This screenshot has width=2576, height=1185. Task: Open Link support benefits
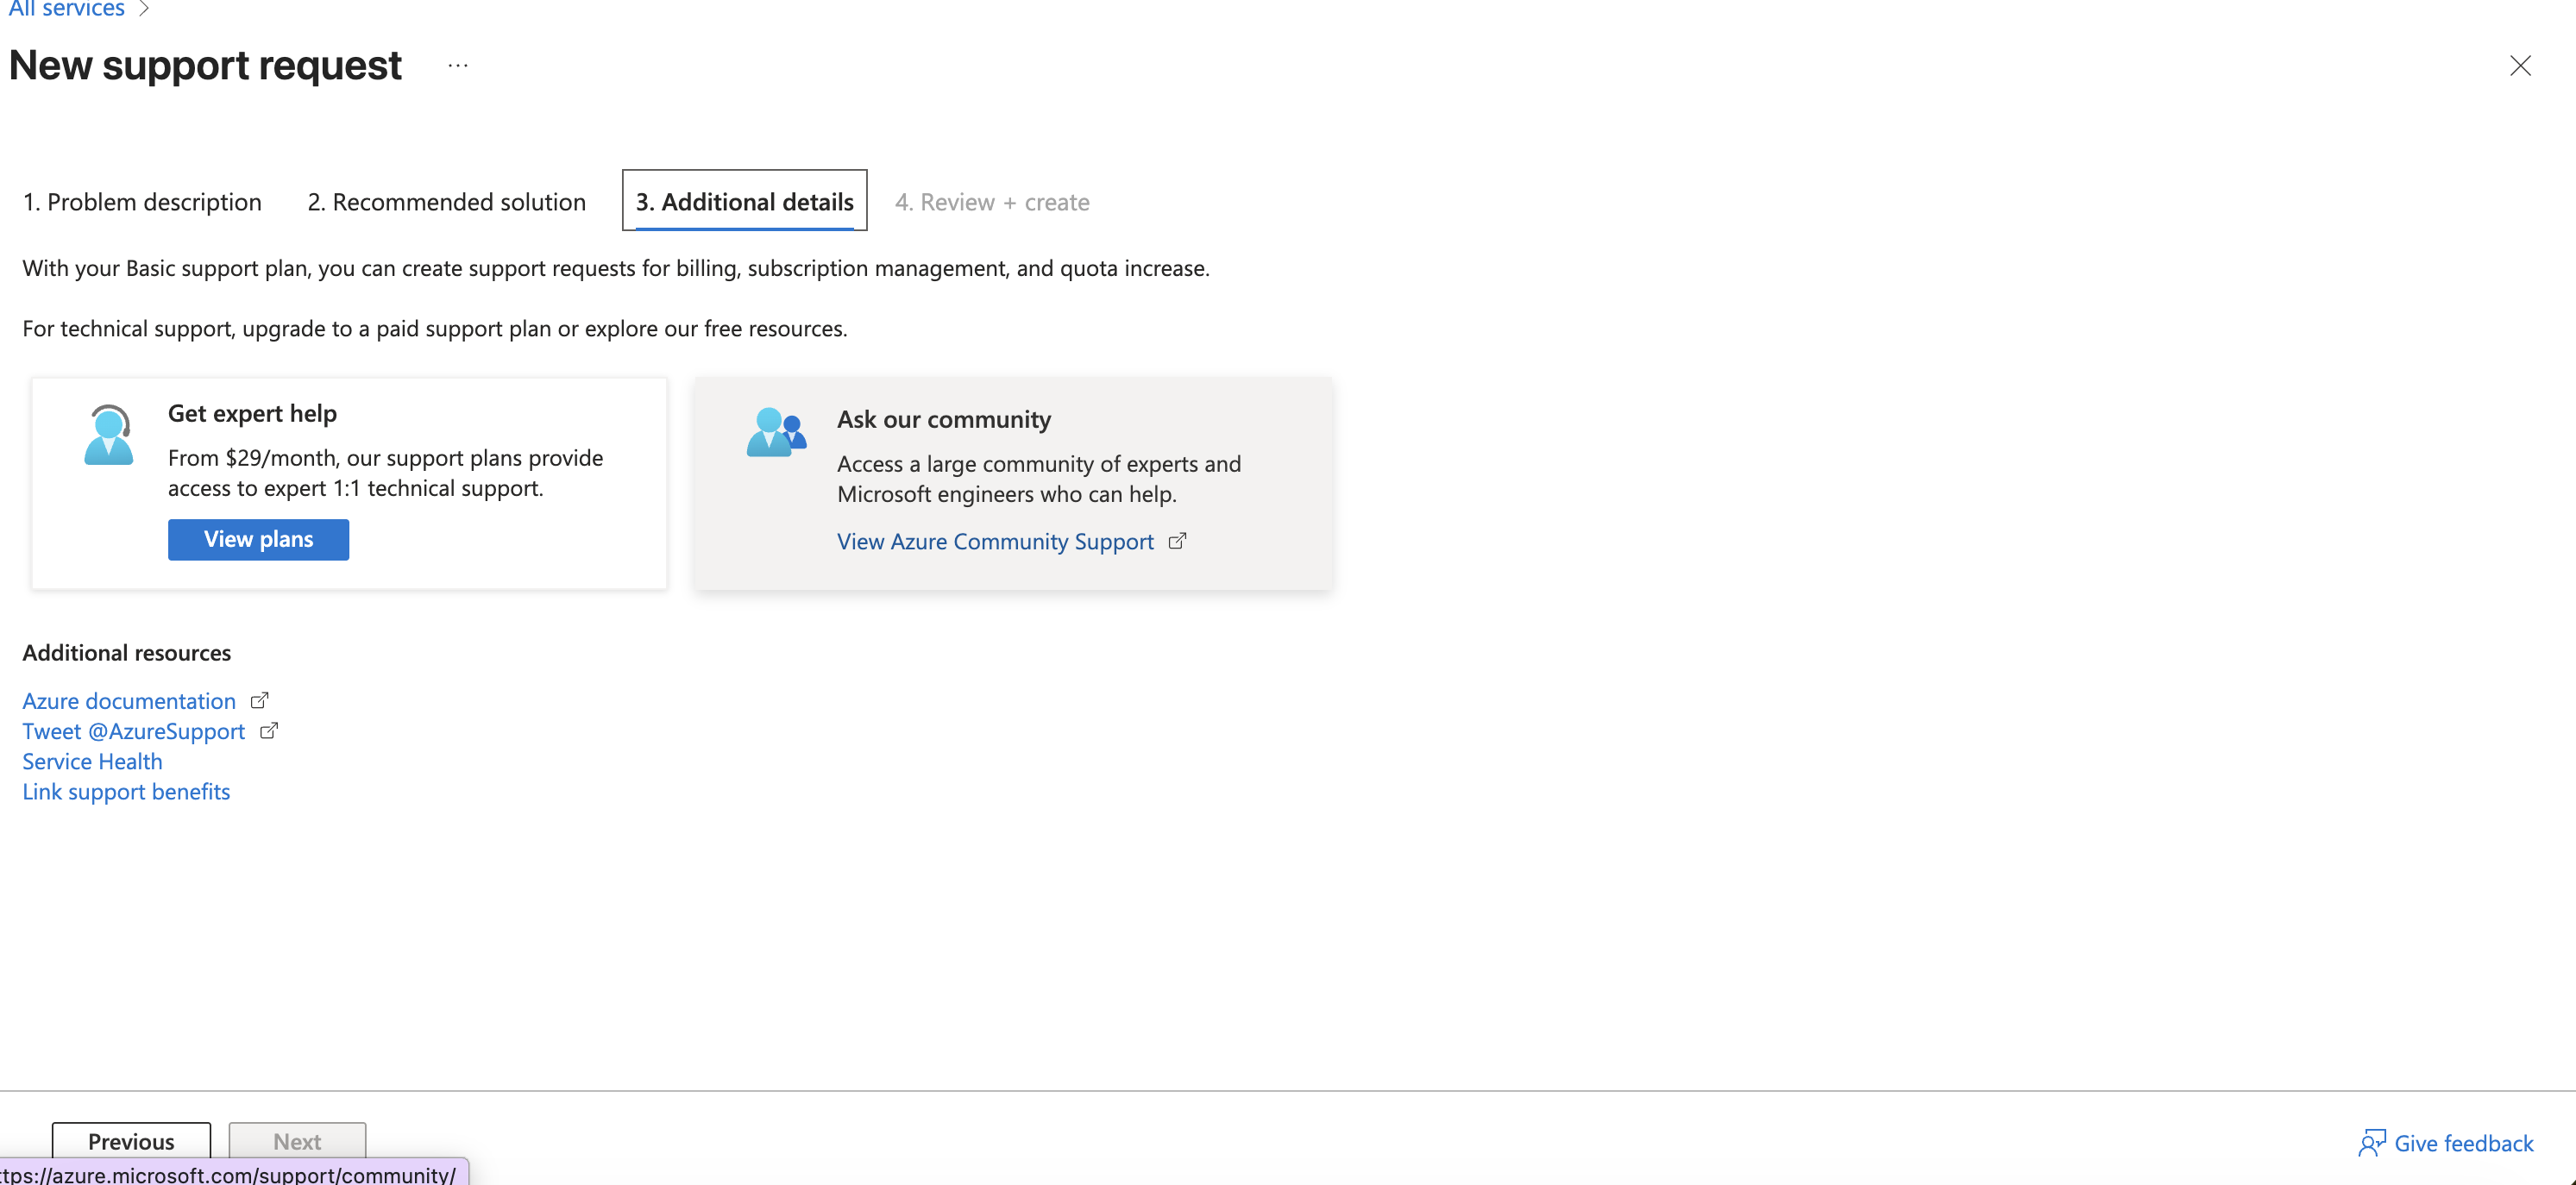point(126,791)
